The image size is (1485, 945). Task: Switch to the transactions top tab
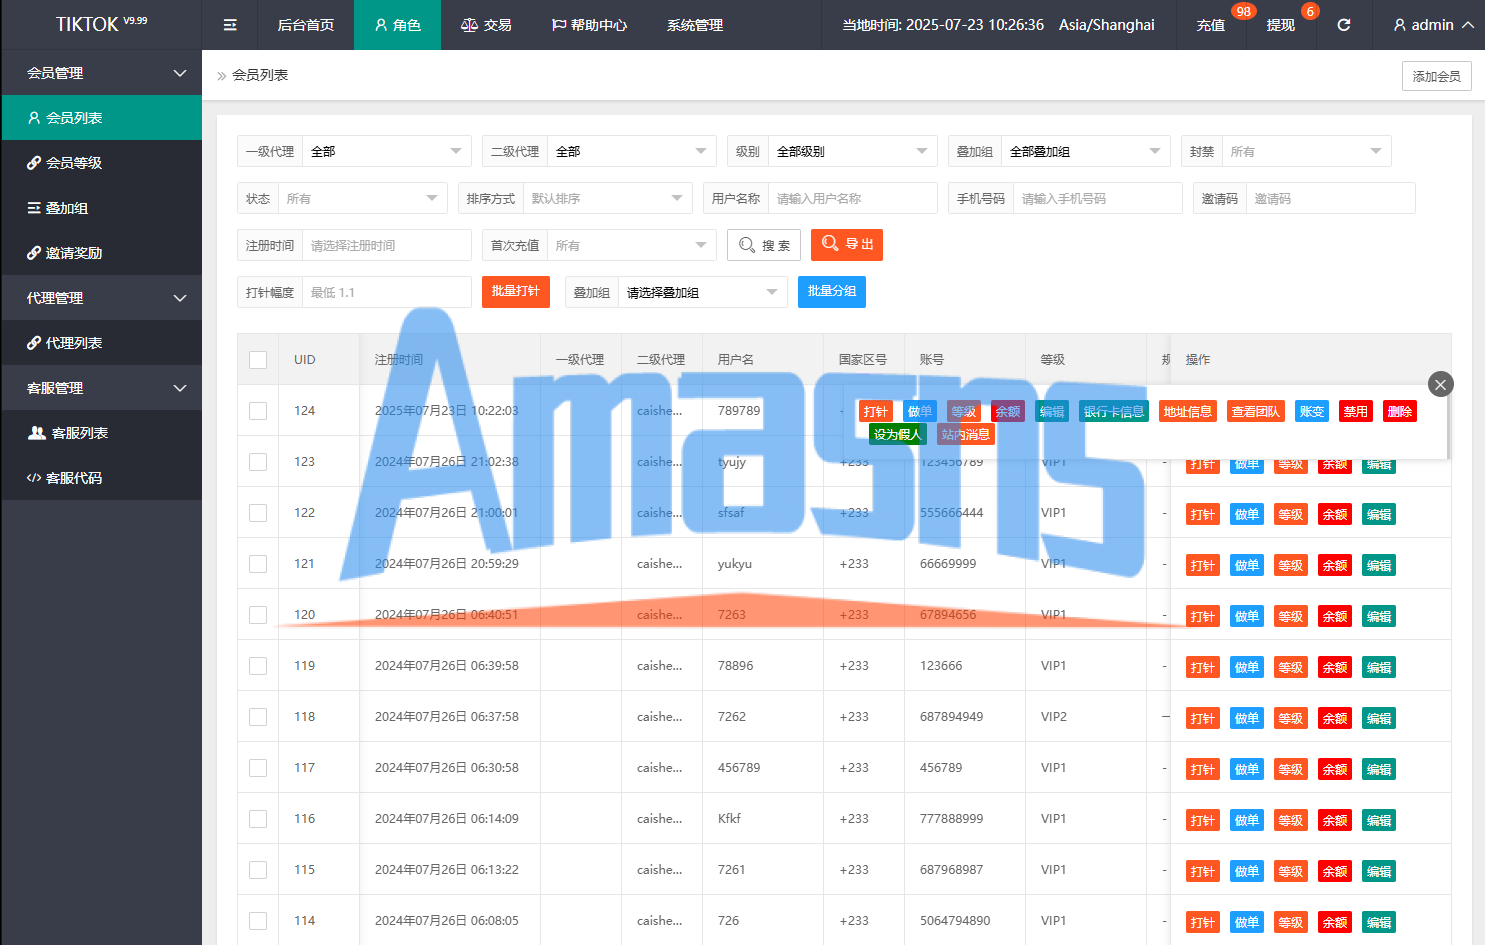pyautogui.click(x=486, y=25)
